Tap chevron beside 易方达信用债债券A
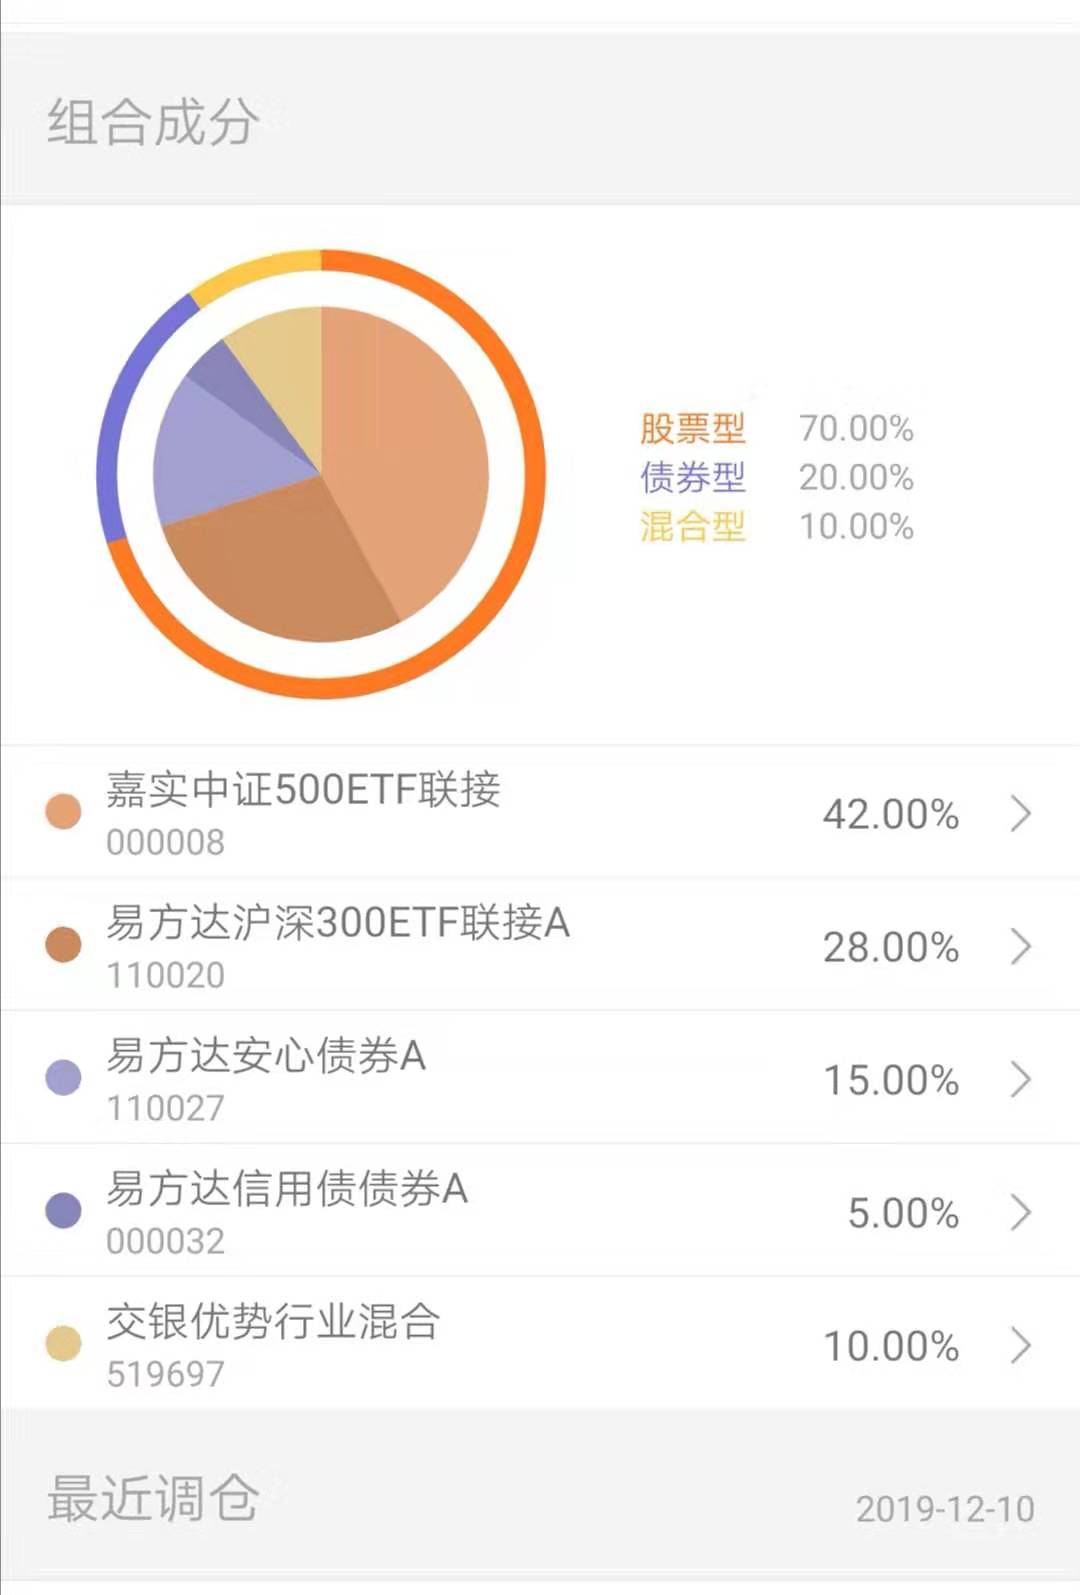 point(1020,1212)
